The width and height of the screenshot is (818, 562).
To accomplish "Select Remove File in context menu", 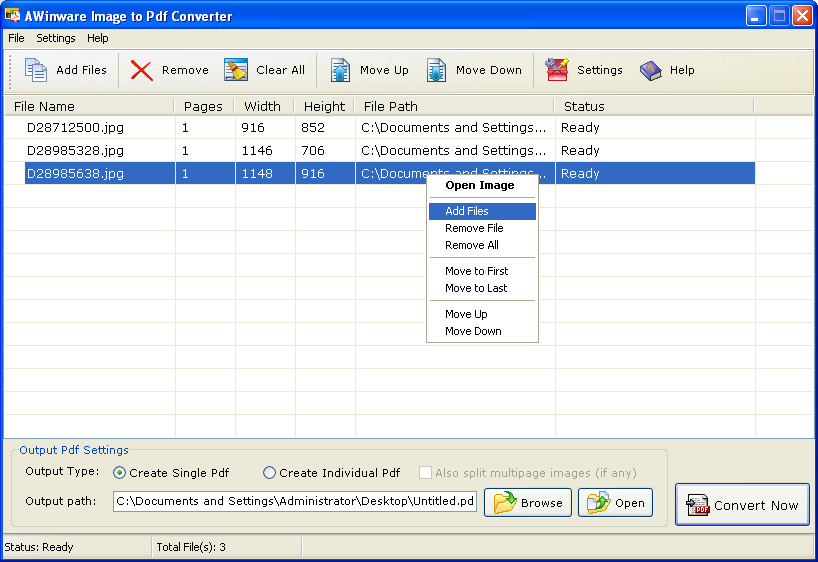I will 482,228.
